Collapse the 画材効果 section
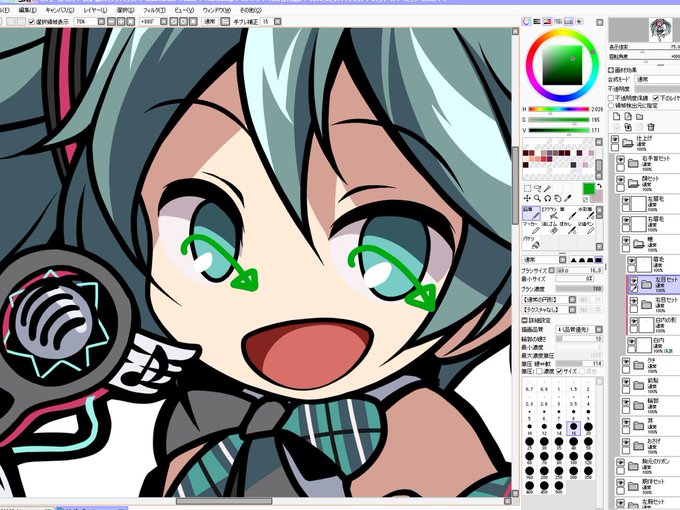 (x=611, y=70)
